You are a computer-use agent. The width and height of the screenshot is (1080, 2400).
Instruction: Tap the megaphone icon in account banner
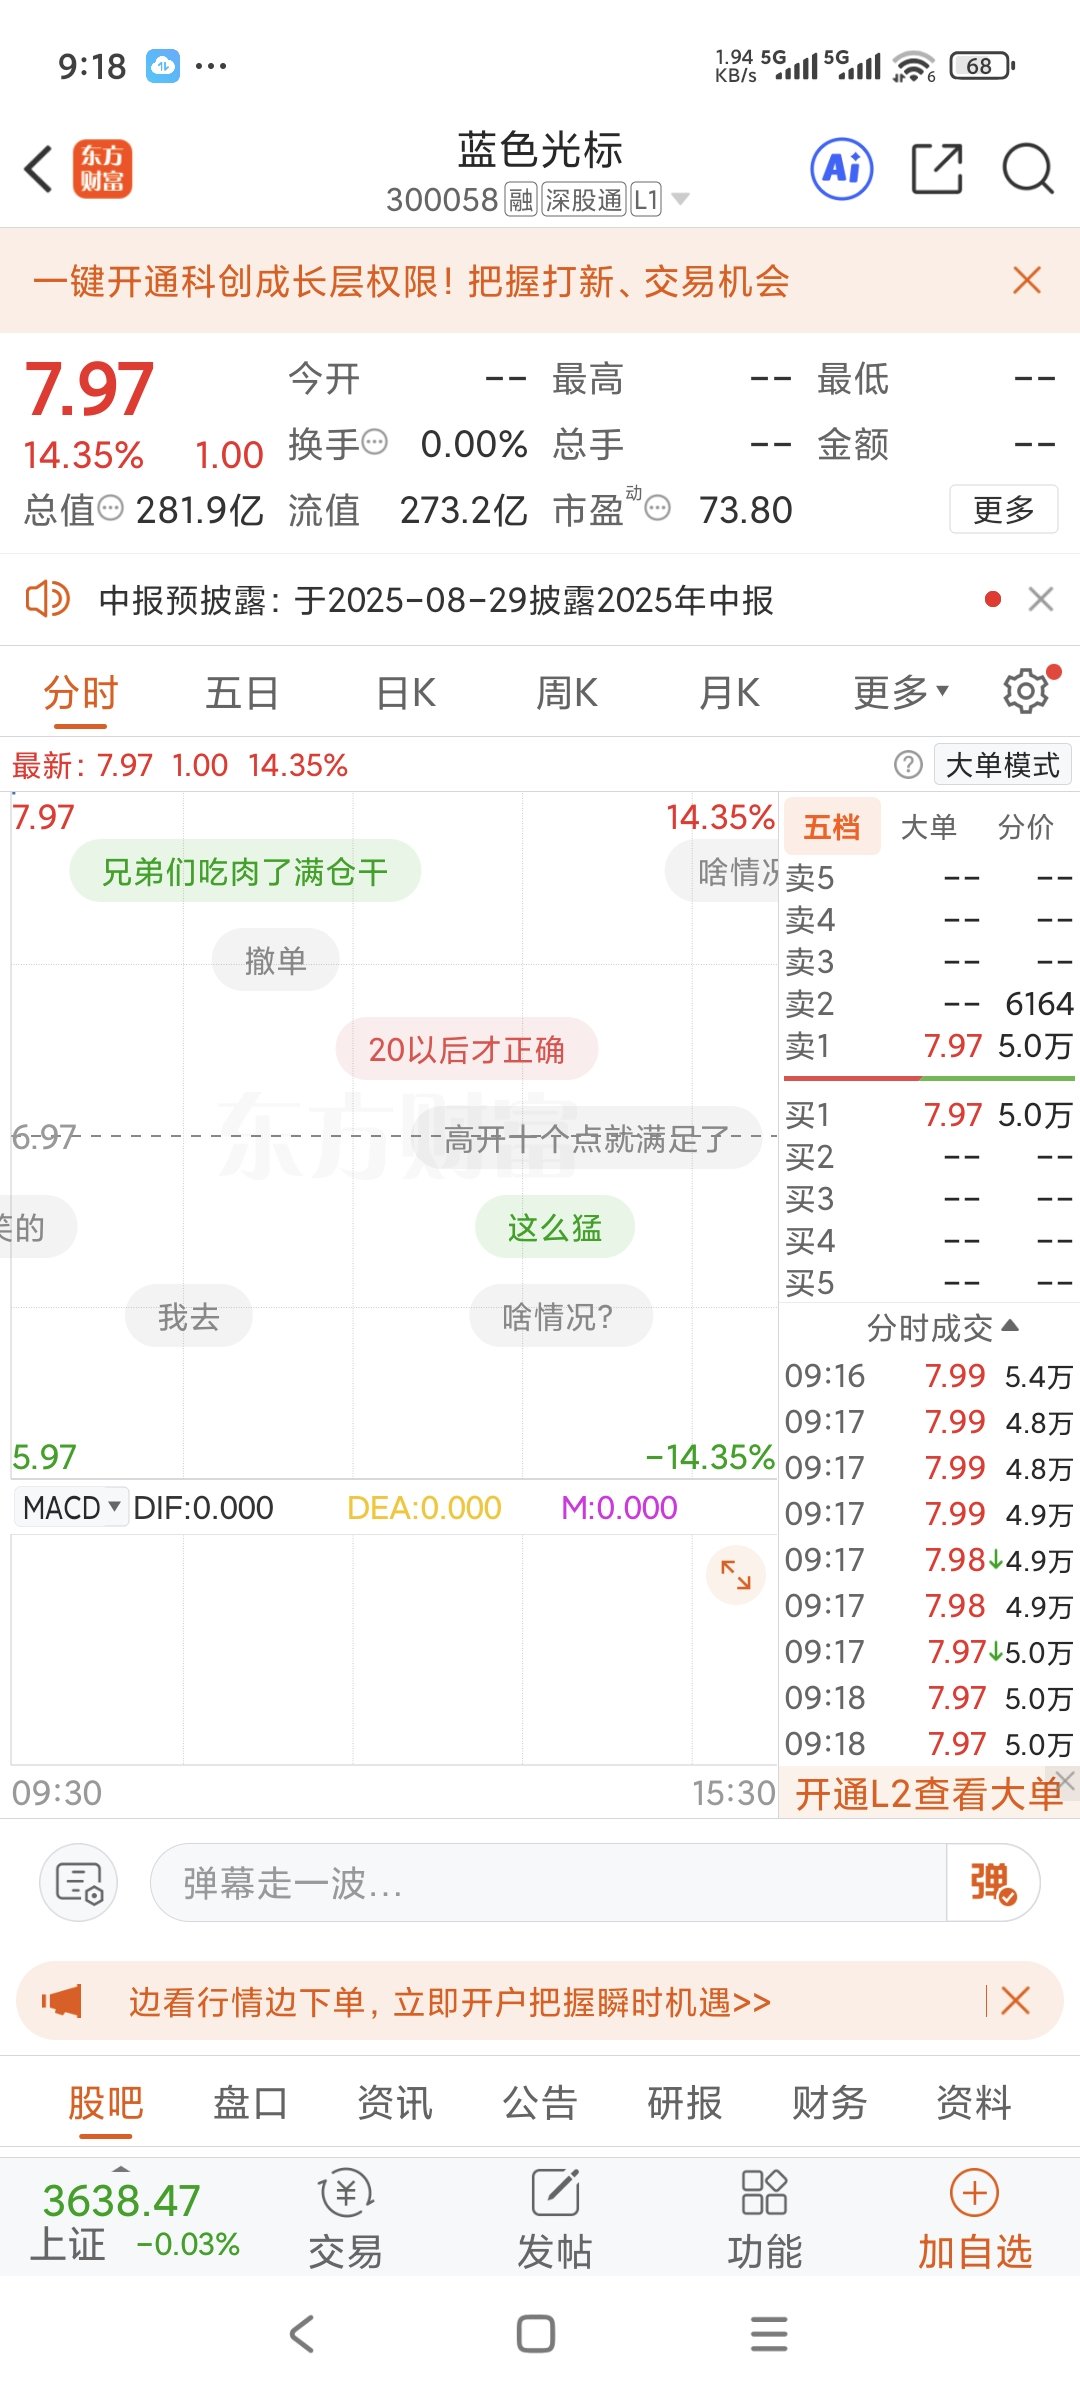click(x=61, y=2001)
